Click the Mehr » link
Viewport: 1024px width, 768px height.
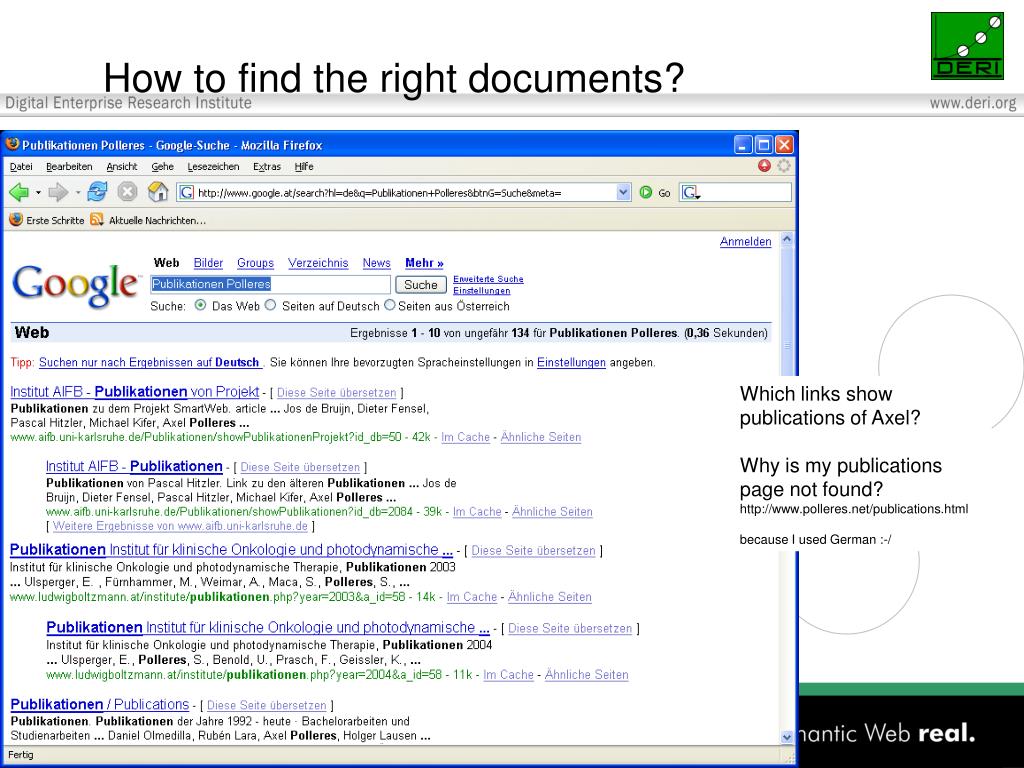424,263
